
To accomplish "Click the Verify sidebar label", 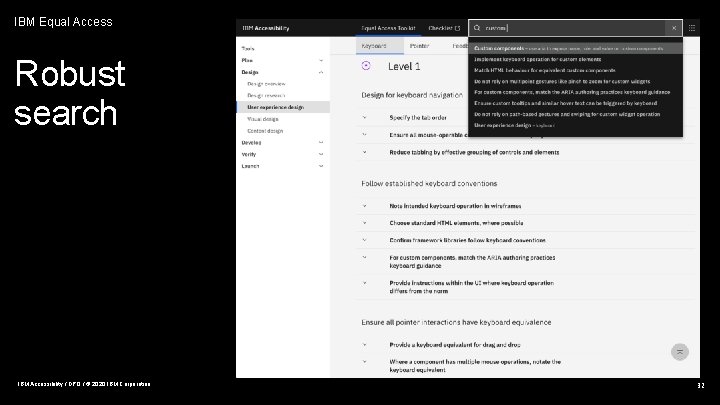I will (x=249, y=154).
